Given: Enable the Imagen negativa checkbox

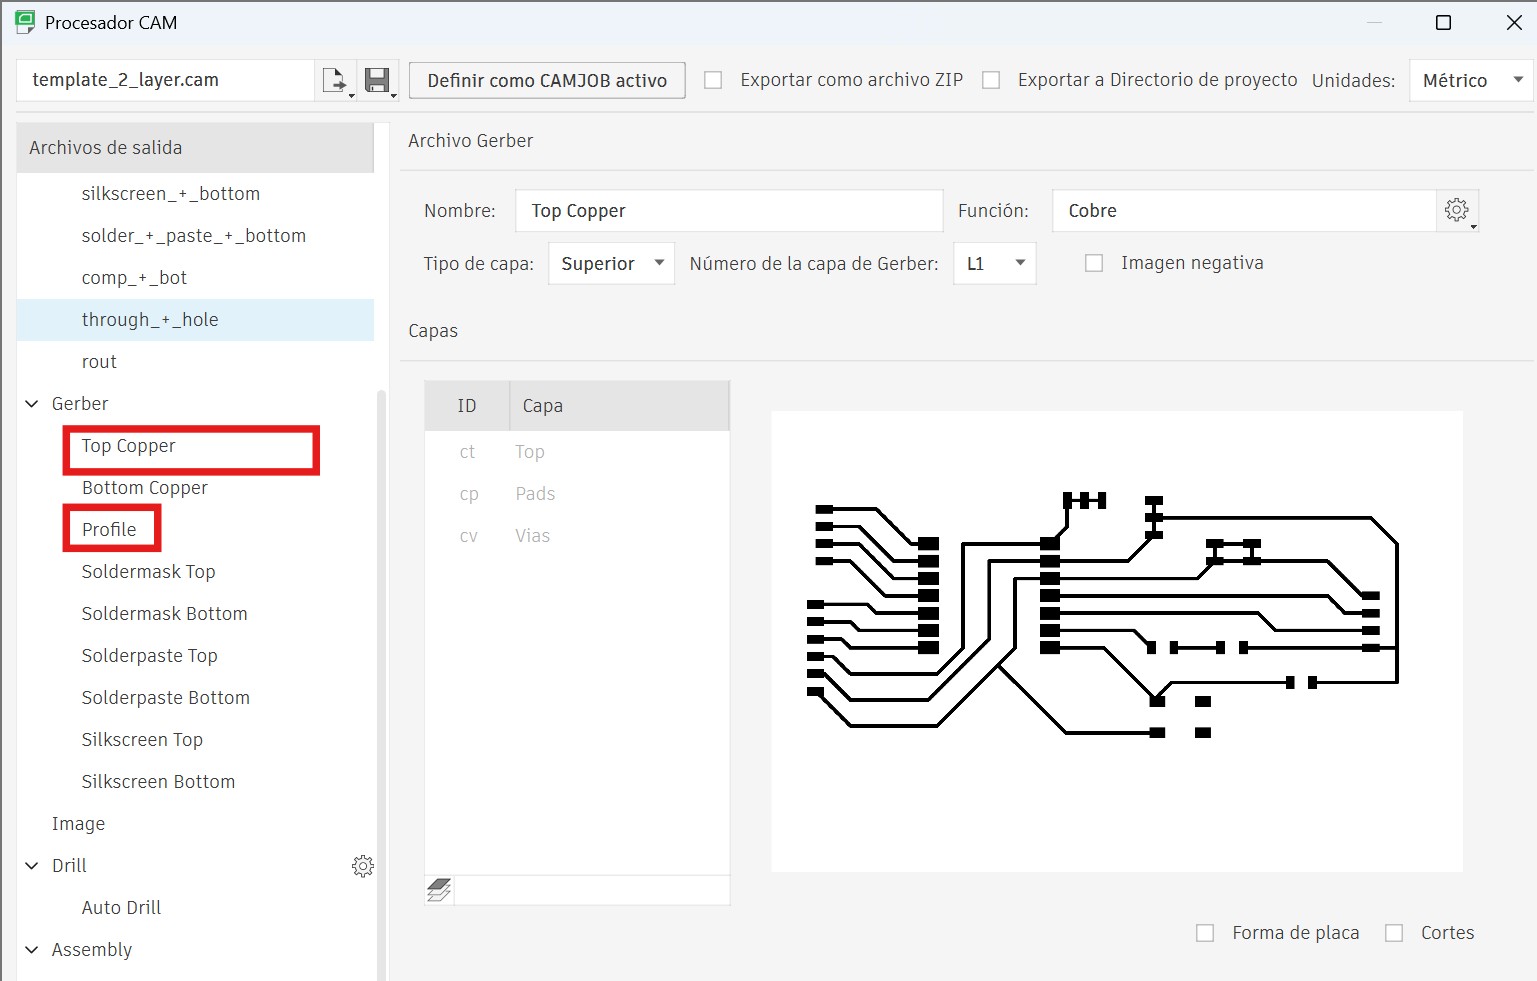Looking at the screenshot, I should tap(1094, 263).
